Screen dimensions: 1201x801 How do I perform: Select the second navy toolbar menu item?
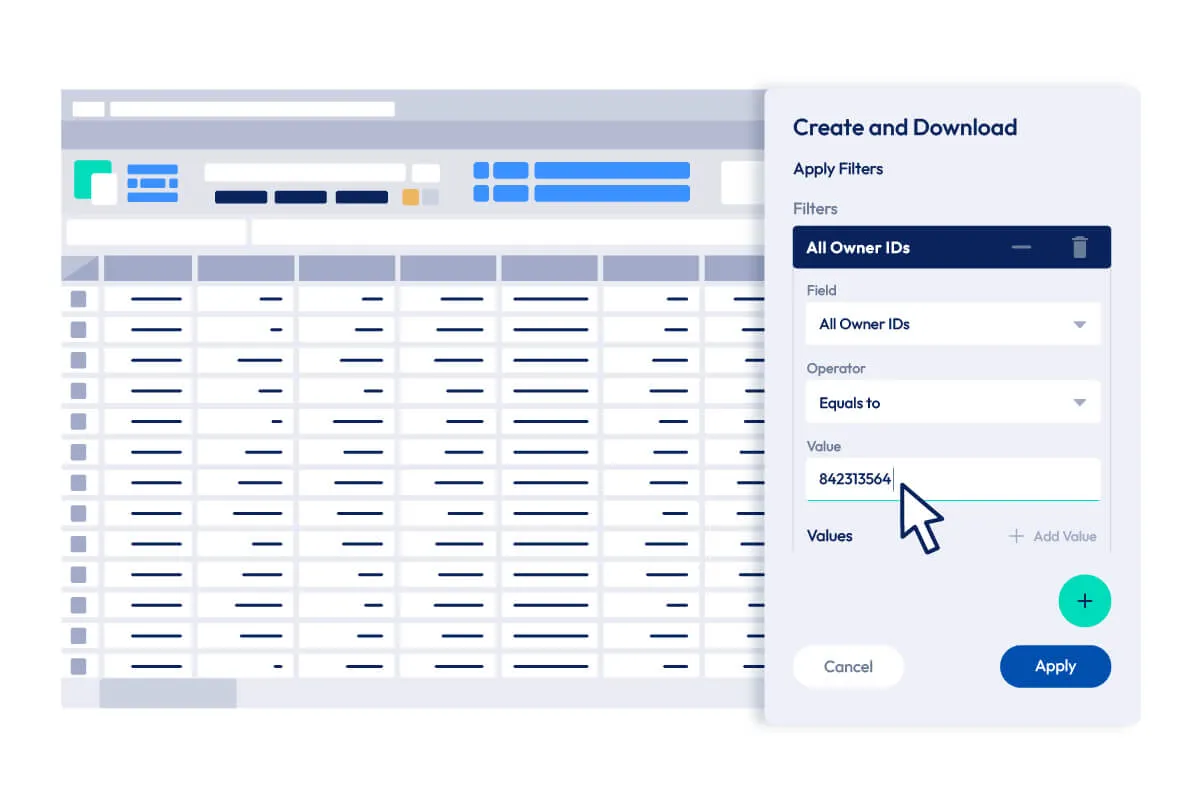301,197
